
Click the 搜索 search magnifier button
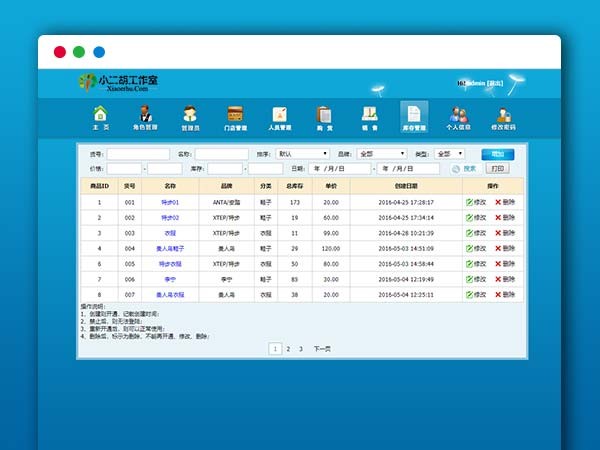(x=463, y=169)
